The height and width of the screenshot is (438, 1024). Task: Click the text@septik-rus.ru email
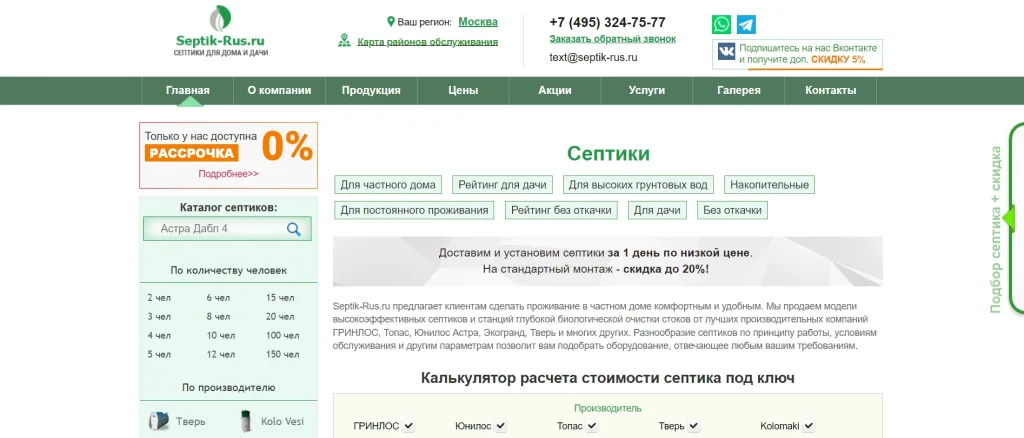coord(593,57)
